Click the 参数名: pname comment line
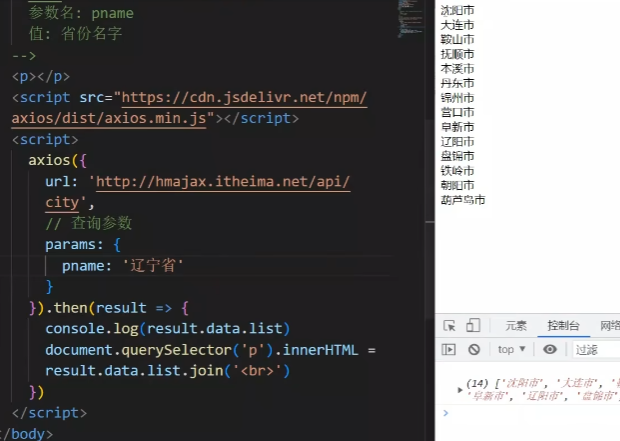 click(81, 13)
